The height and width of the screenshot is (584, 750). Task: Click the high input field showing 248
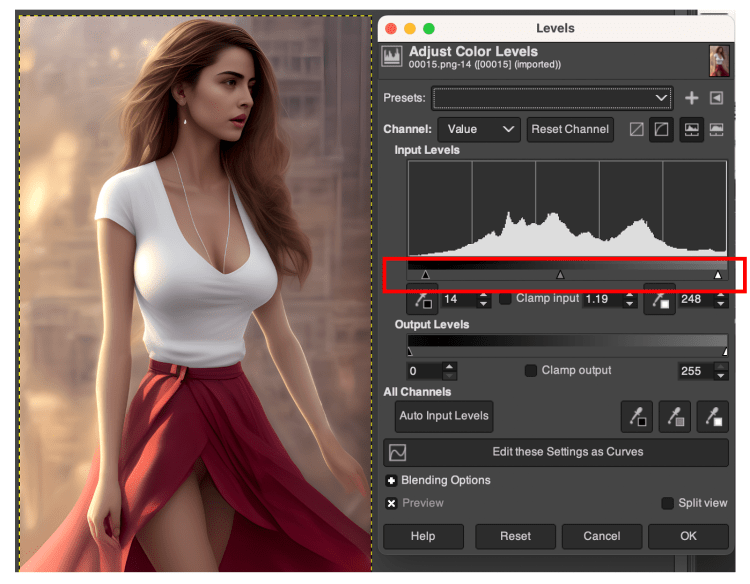pos(696,299)
